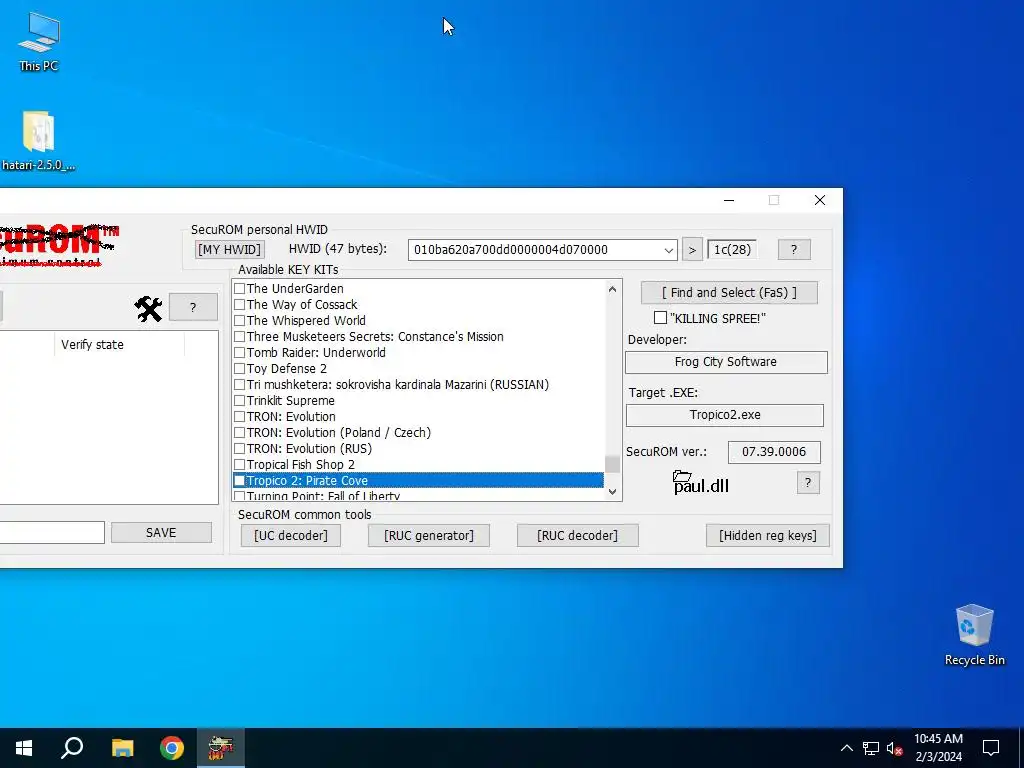
Task: Enable the "KILLING SPREE!" checkbox
Action: (x=660, y=318)
